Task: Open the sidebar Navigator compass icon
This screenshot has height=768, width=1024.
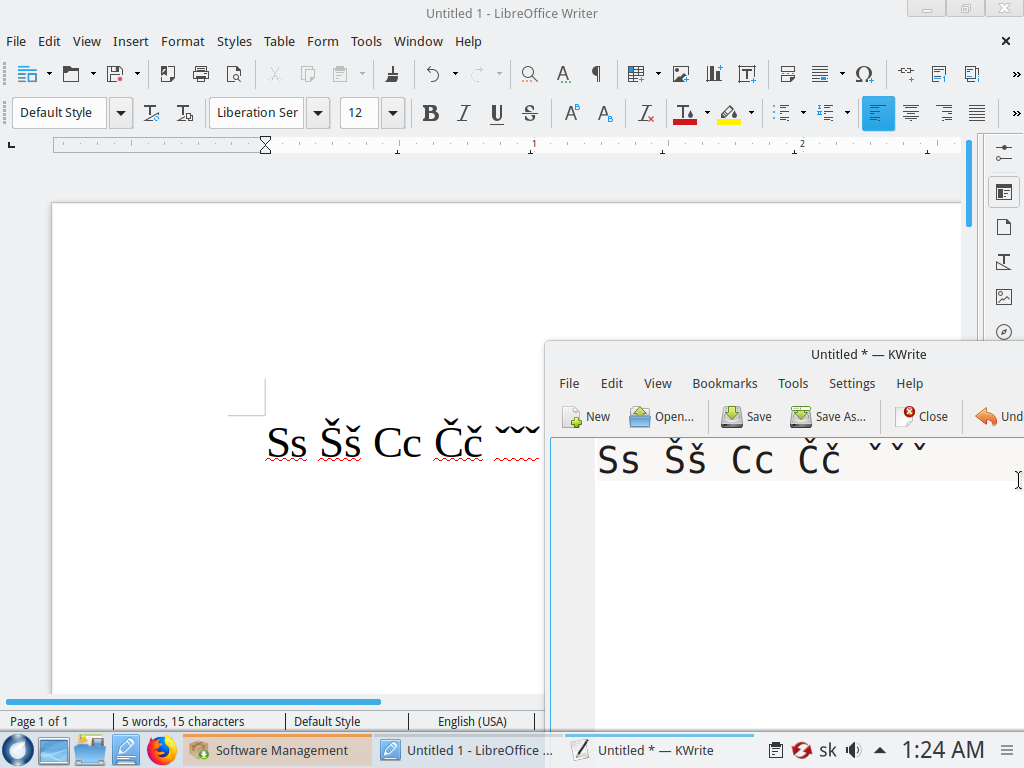Action: [x=1004, y=332]
